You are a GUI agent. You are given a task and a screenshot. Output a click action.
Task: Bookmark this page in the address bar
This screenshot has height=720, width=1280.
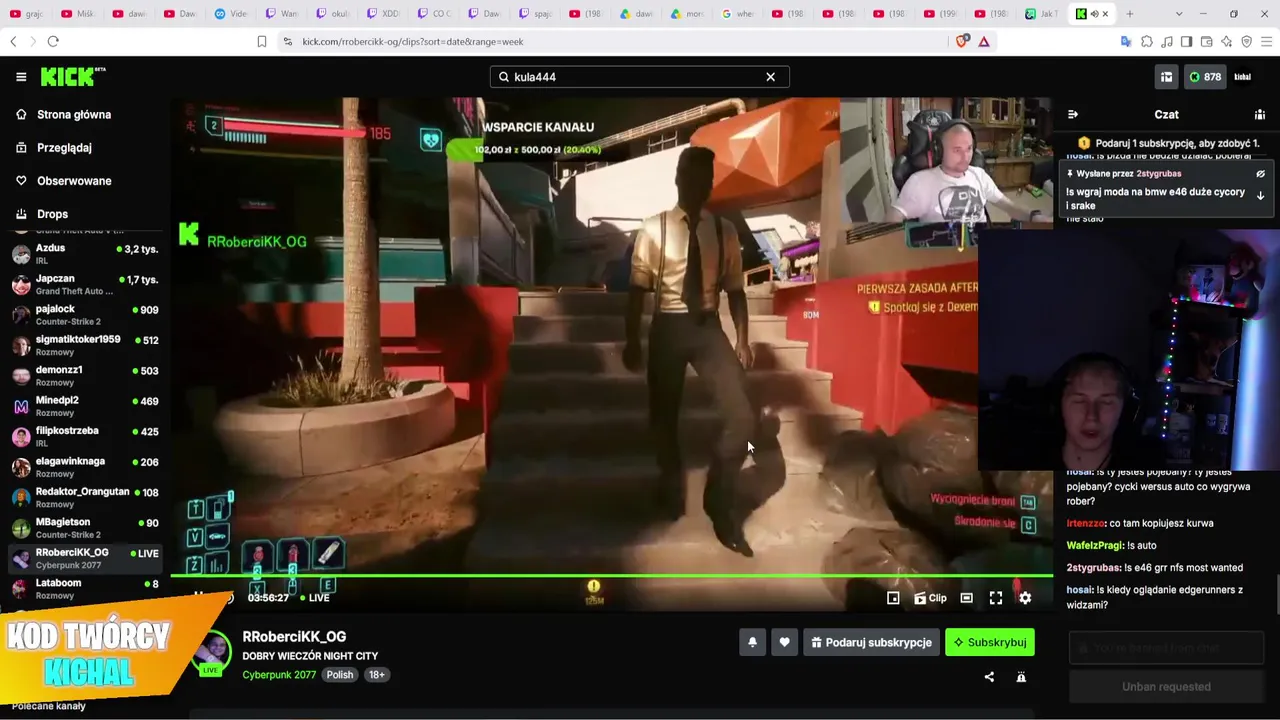pyautogui.click(x=262, y=42)
